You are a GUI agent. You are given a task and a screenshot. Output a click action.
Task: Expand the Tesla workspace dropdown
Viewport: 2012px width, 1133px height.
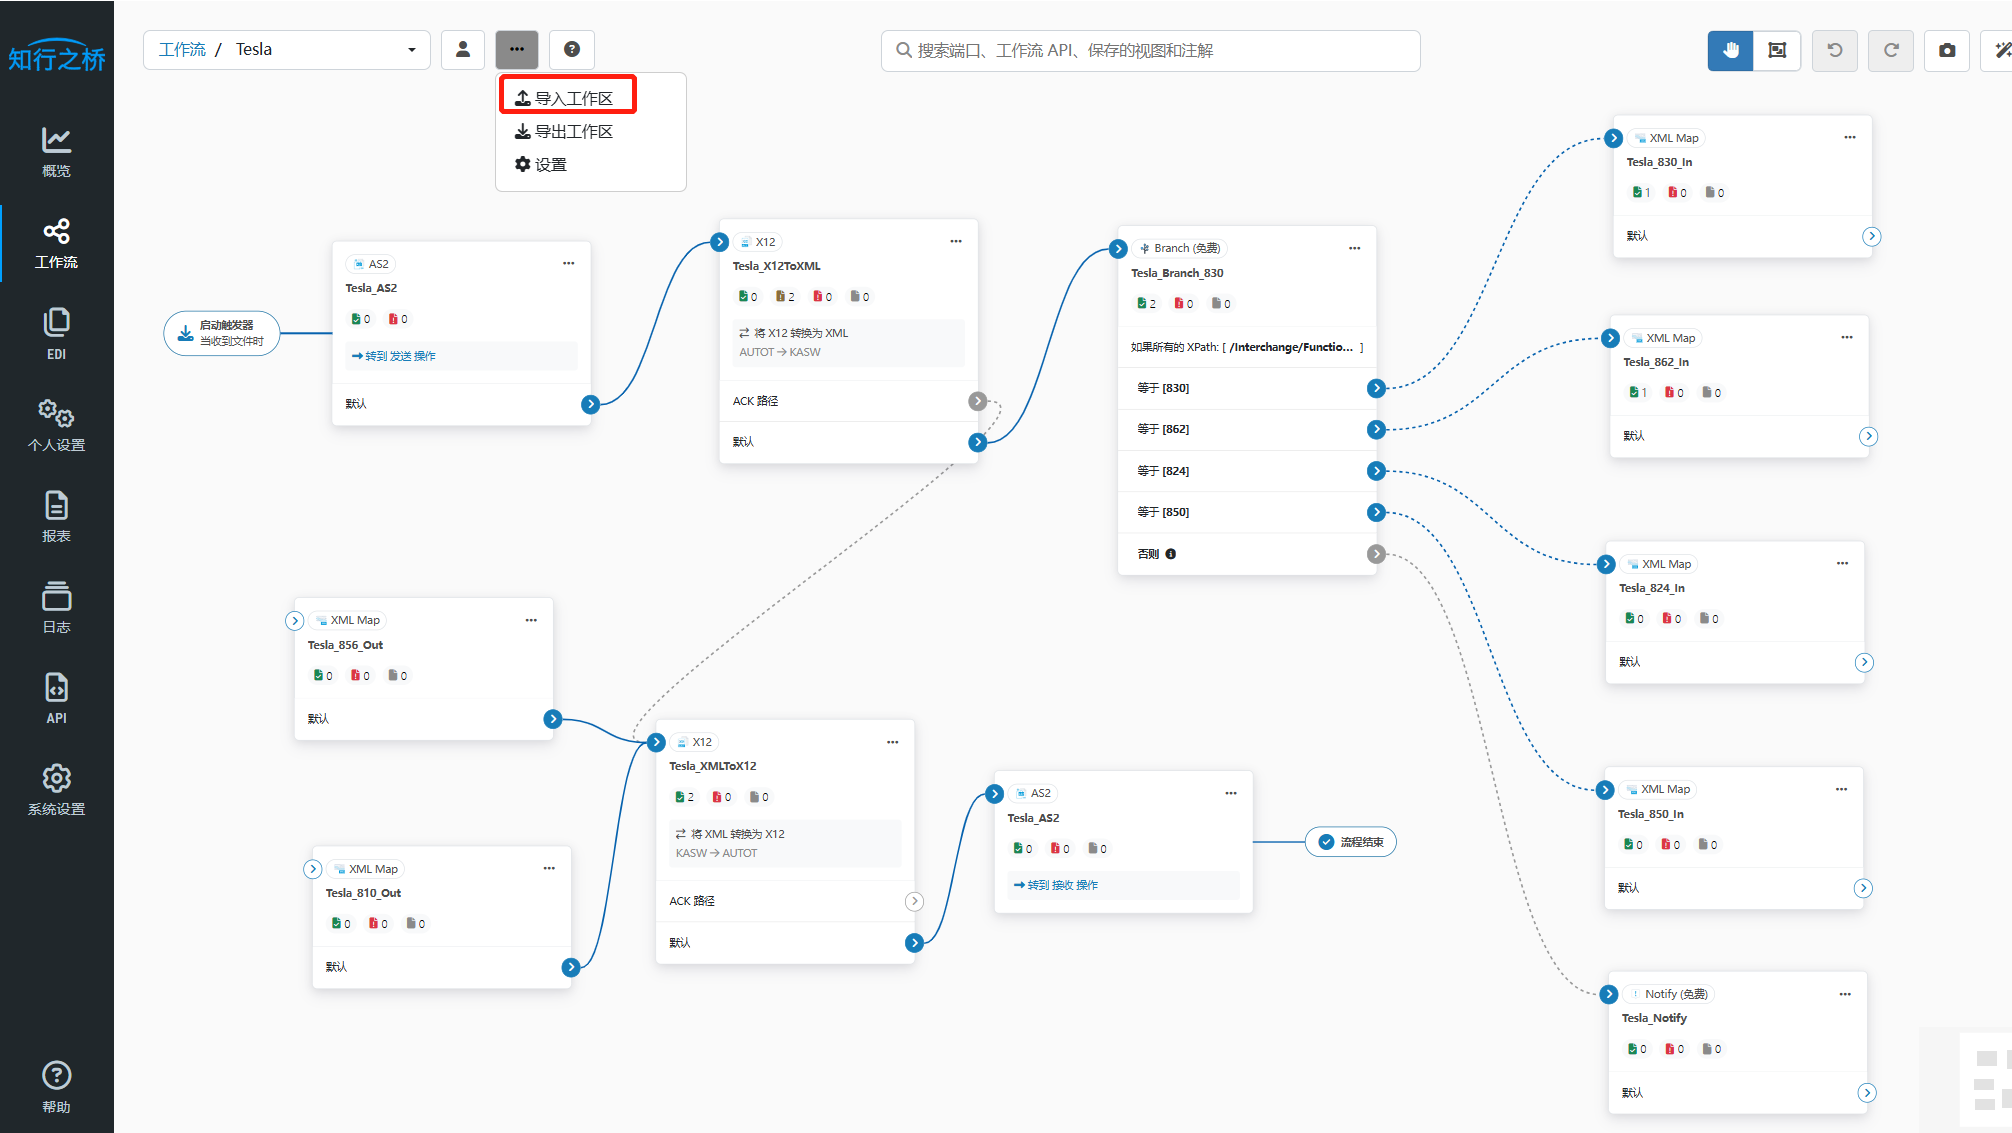point(411,50)
